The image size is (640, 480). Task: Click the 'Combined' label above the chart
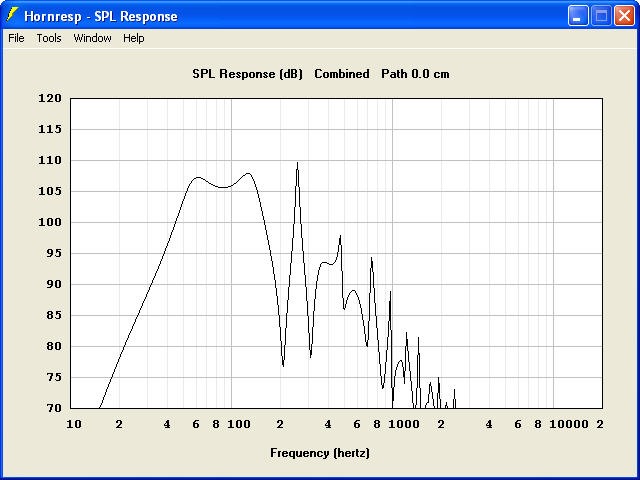(342, 74)
